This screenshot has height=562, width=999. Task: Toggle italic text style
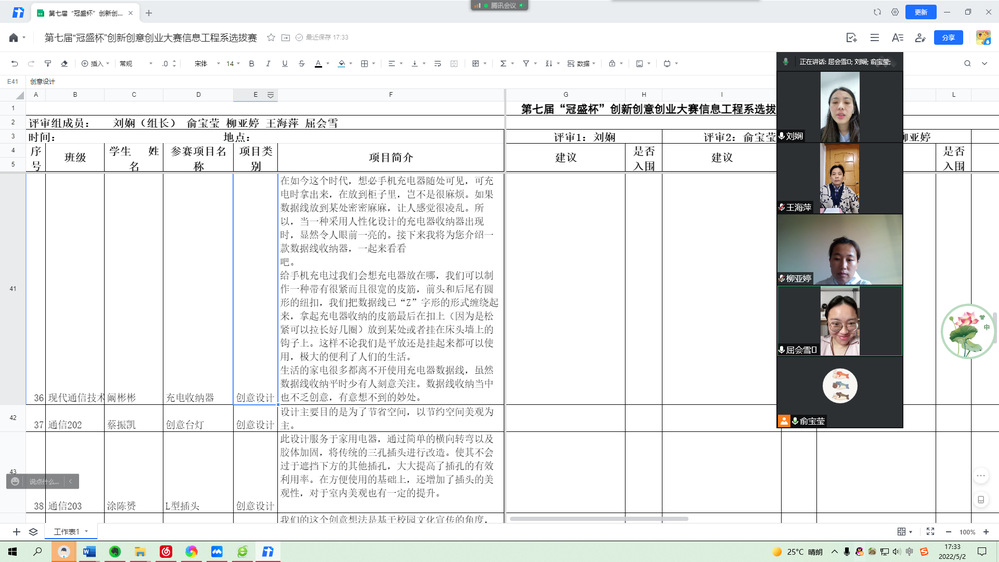[x=268, y=64]
